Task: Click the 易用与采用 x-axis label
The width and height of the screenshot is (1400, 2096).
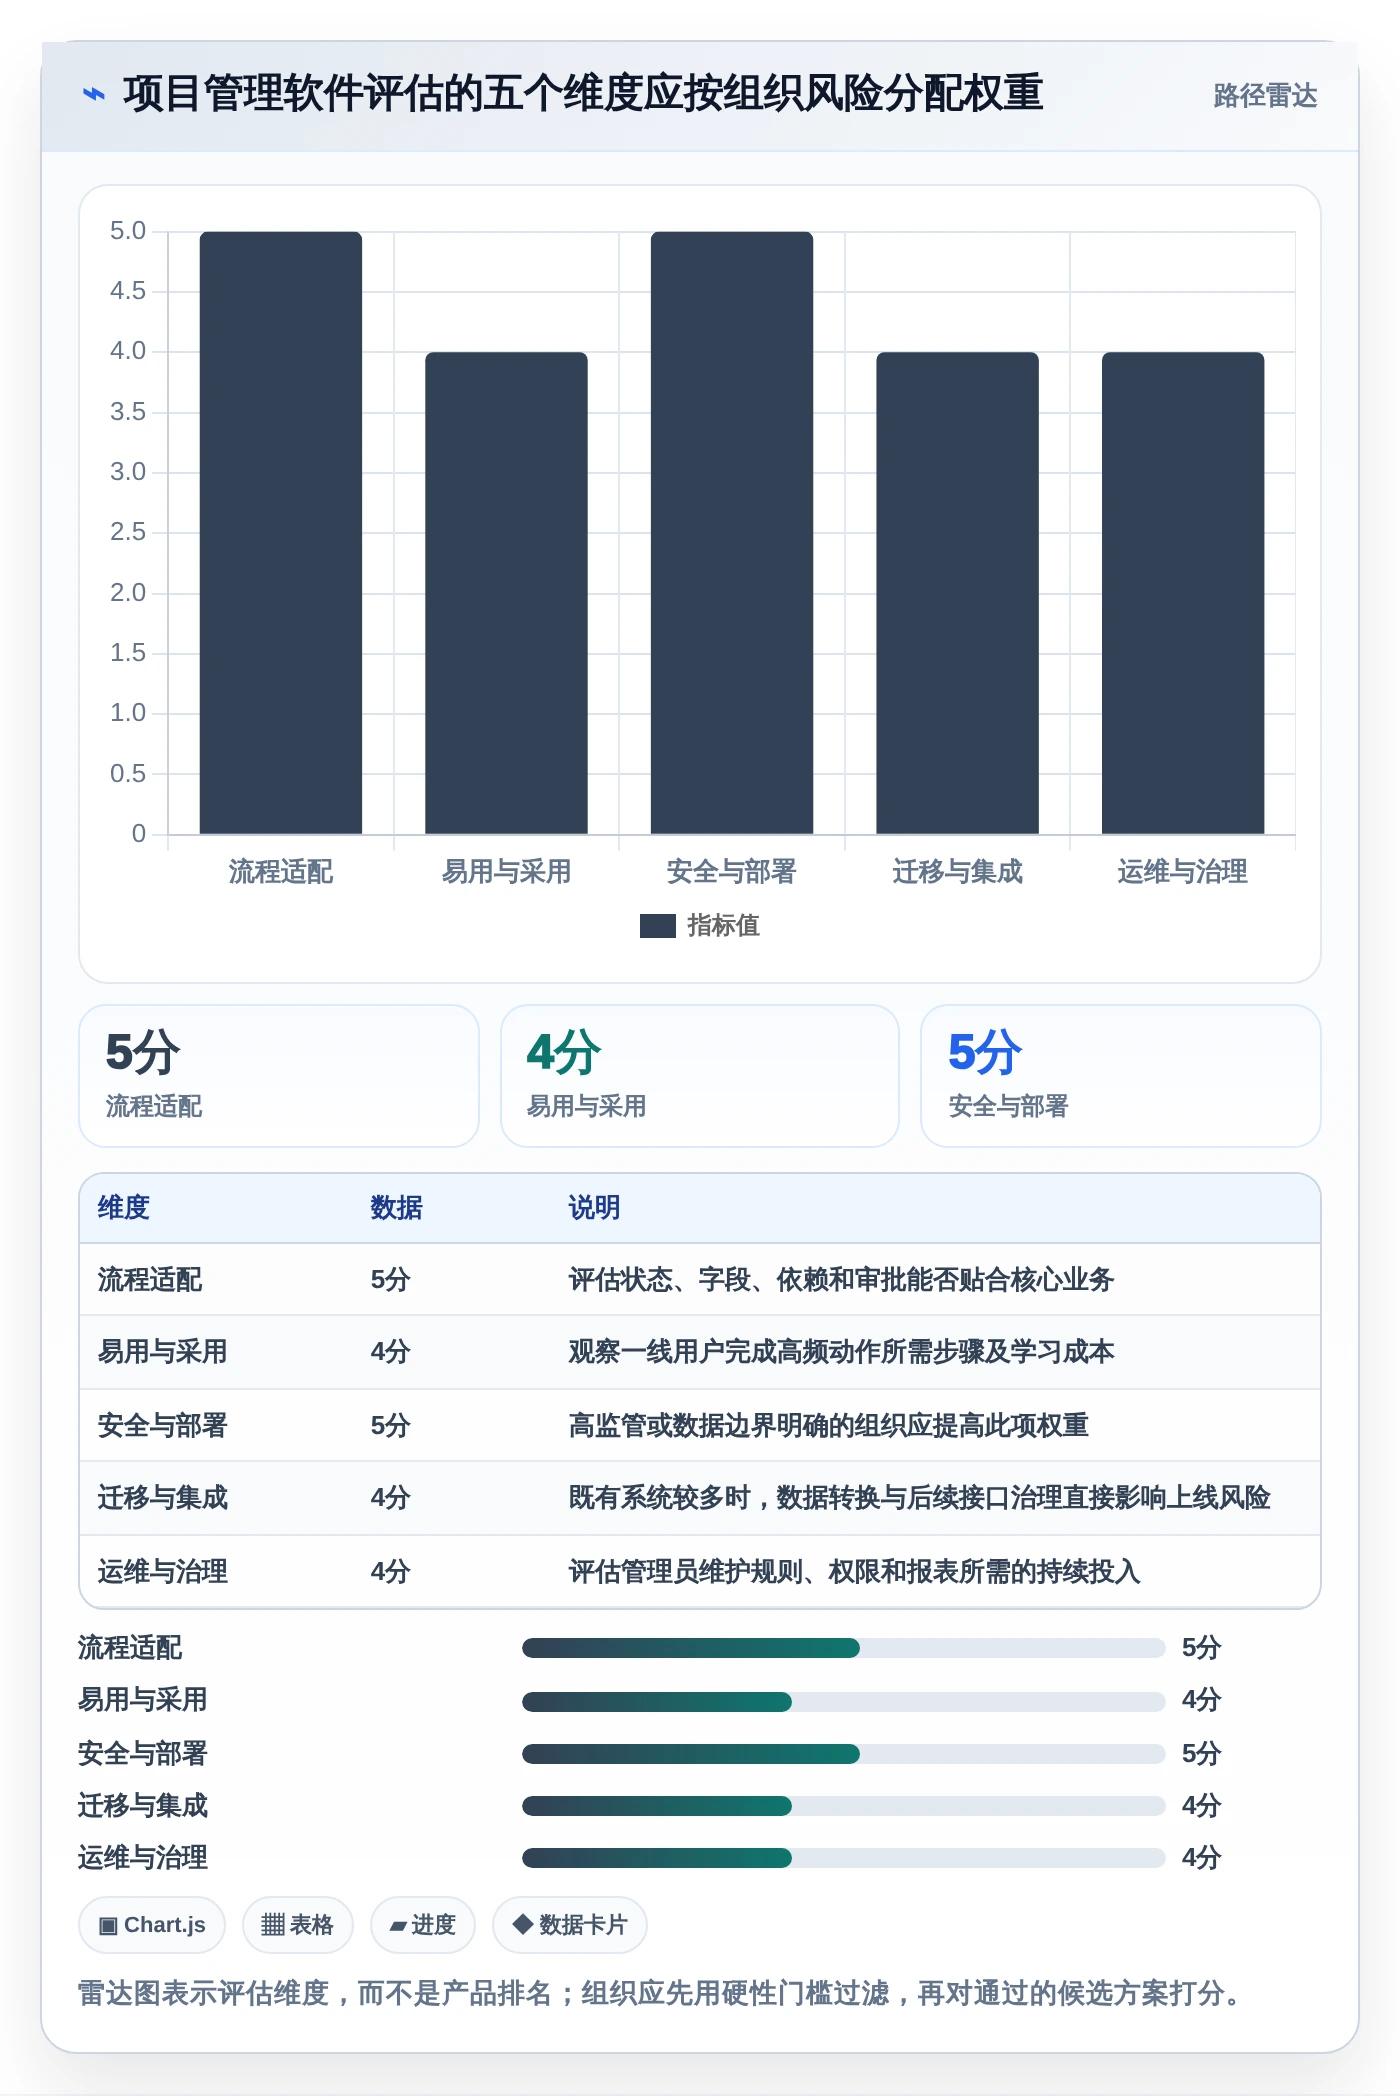Action: click(506, 872)
